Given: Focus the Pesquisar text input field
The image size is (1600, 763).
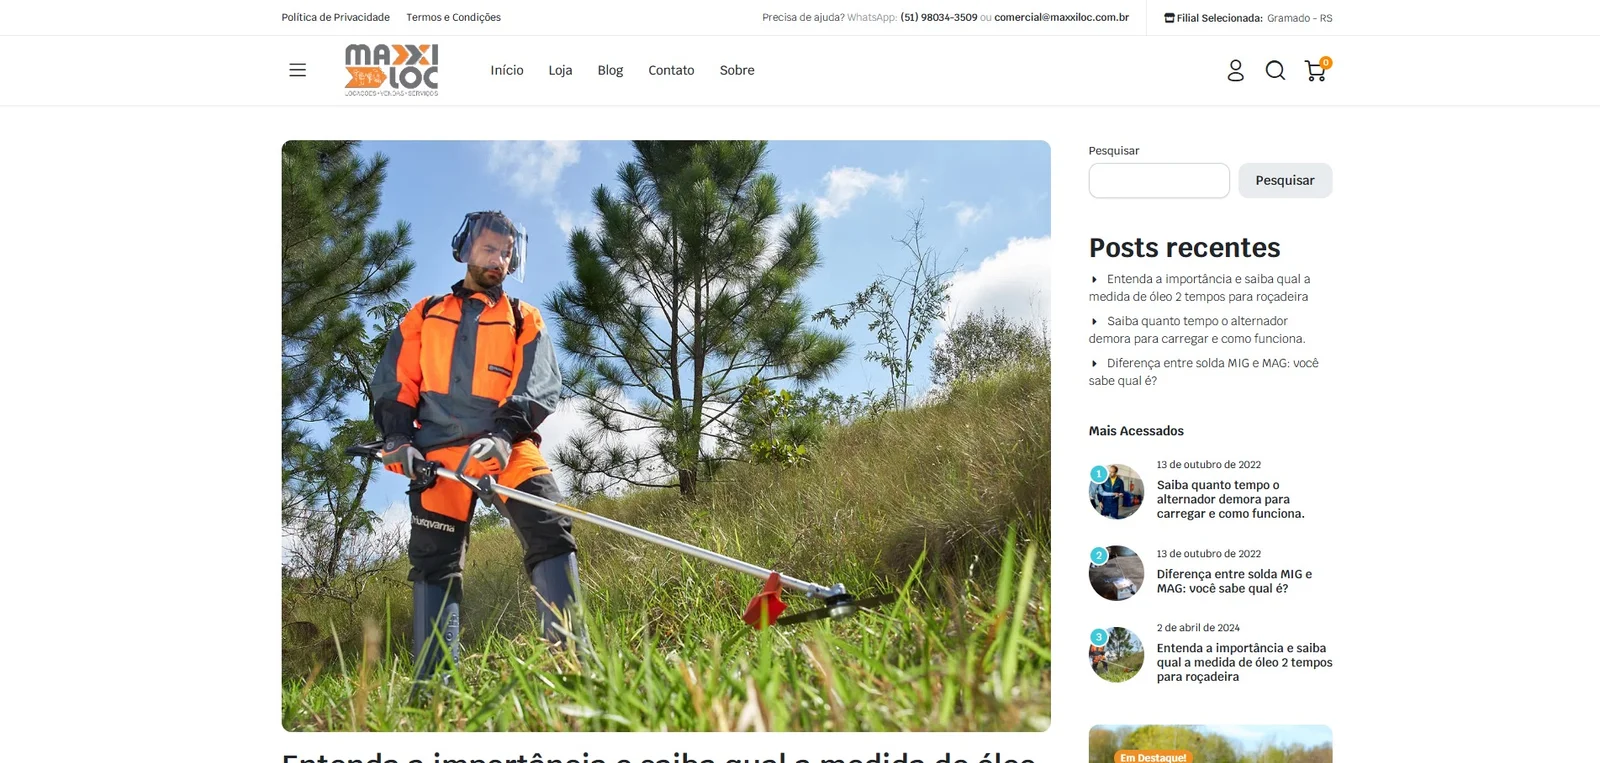Looking at the screenshot, I should (x=1159, y=180).
